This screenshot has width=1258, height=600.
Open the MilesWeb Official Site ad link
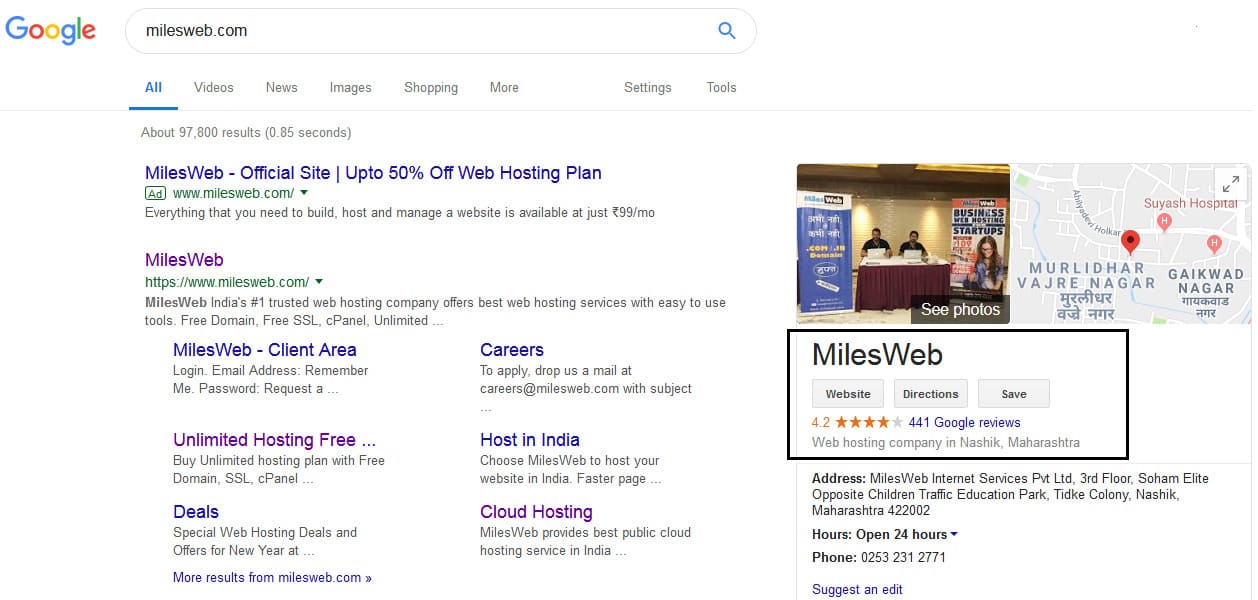click(373, 173)
